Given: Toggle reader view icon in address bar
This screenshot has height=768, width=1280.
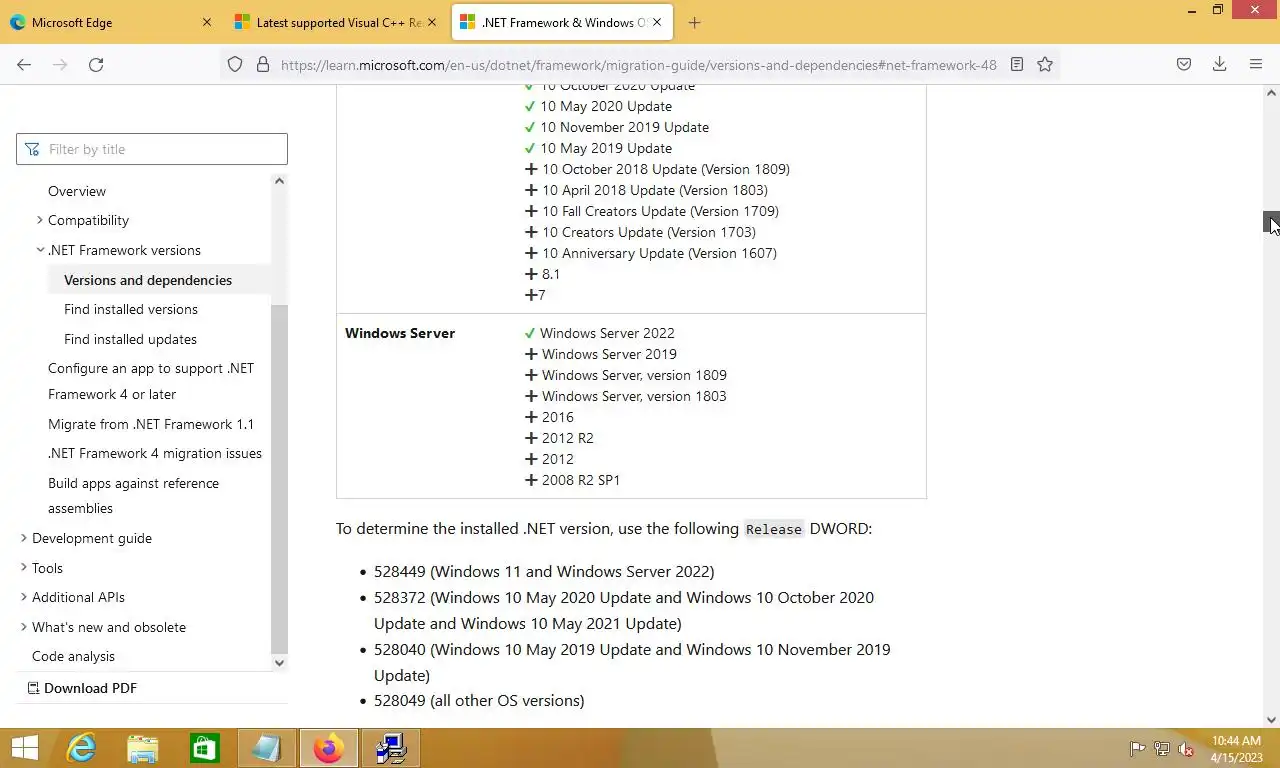Looking at the screenshot, I should 1017,64.
